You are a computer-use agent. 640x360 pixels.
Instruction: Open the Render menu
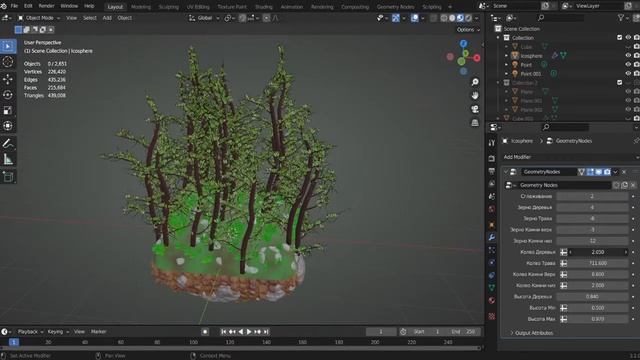[47, 6]
